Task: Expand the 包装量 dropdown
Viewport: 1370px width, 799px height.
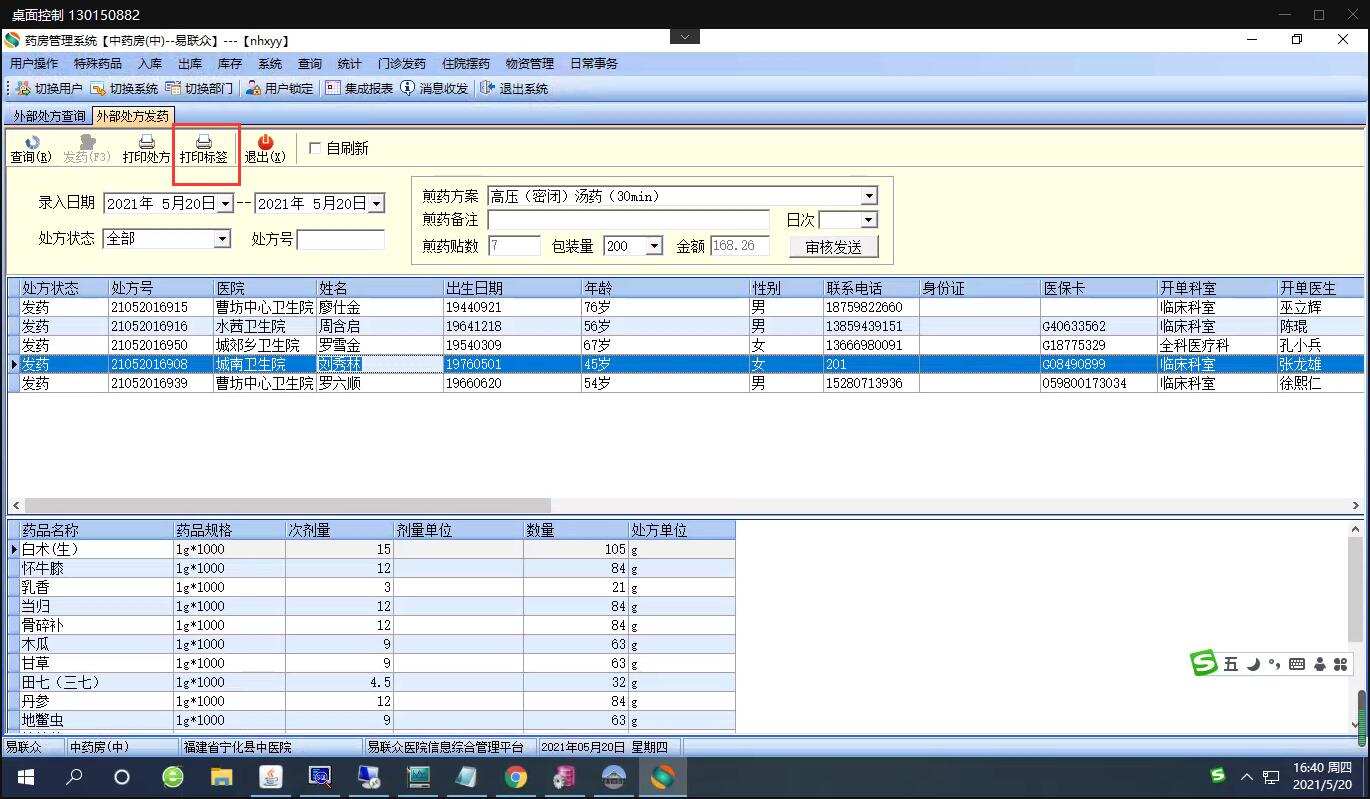Action: 654,246
